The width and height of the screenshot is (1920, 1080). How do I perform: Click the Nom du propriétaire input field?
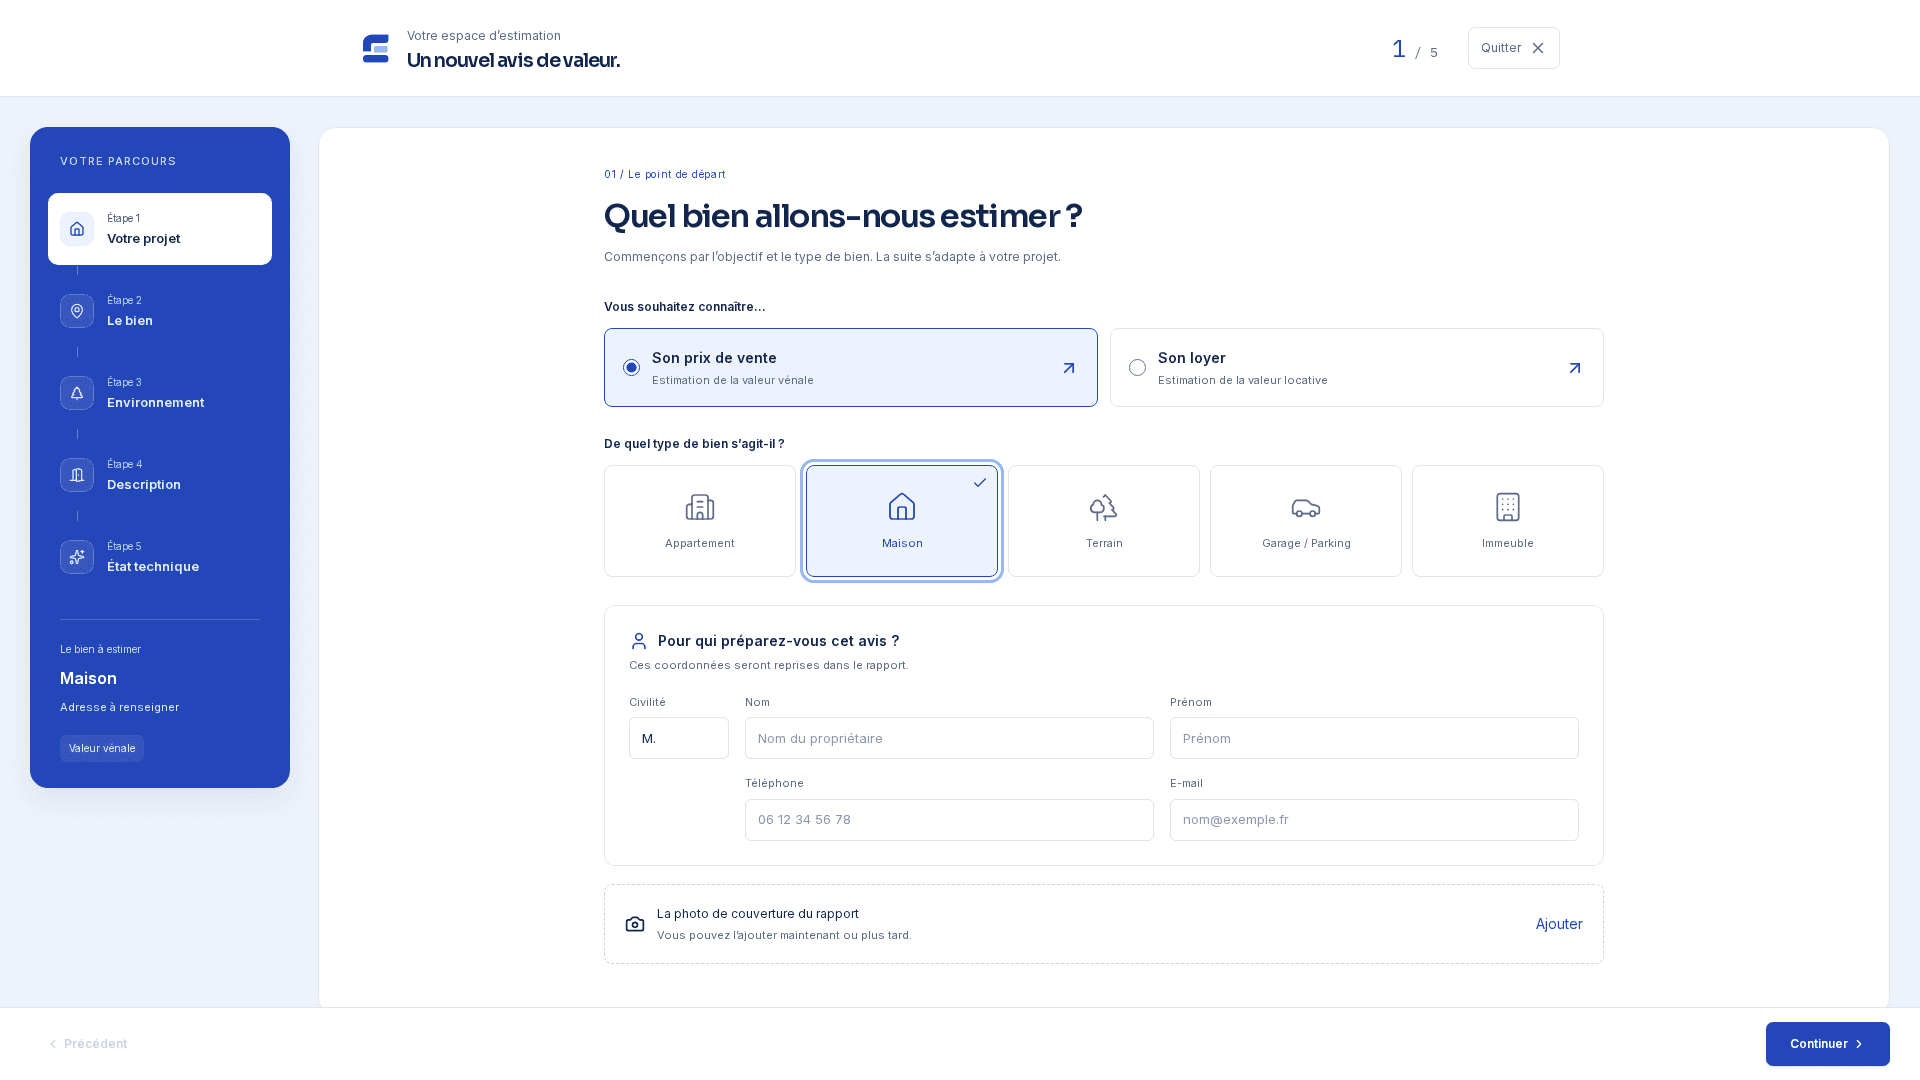click(x=949, y=738)
